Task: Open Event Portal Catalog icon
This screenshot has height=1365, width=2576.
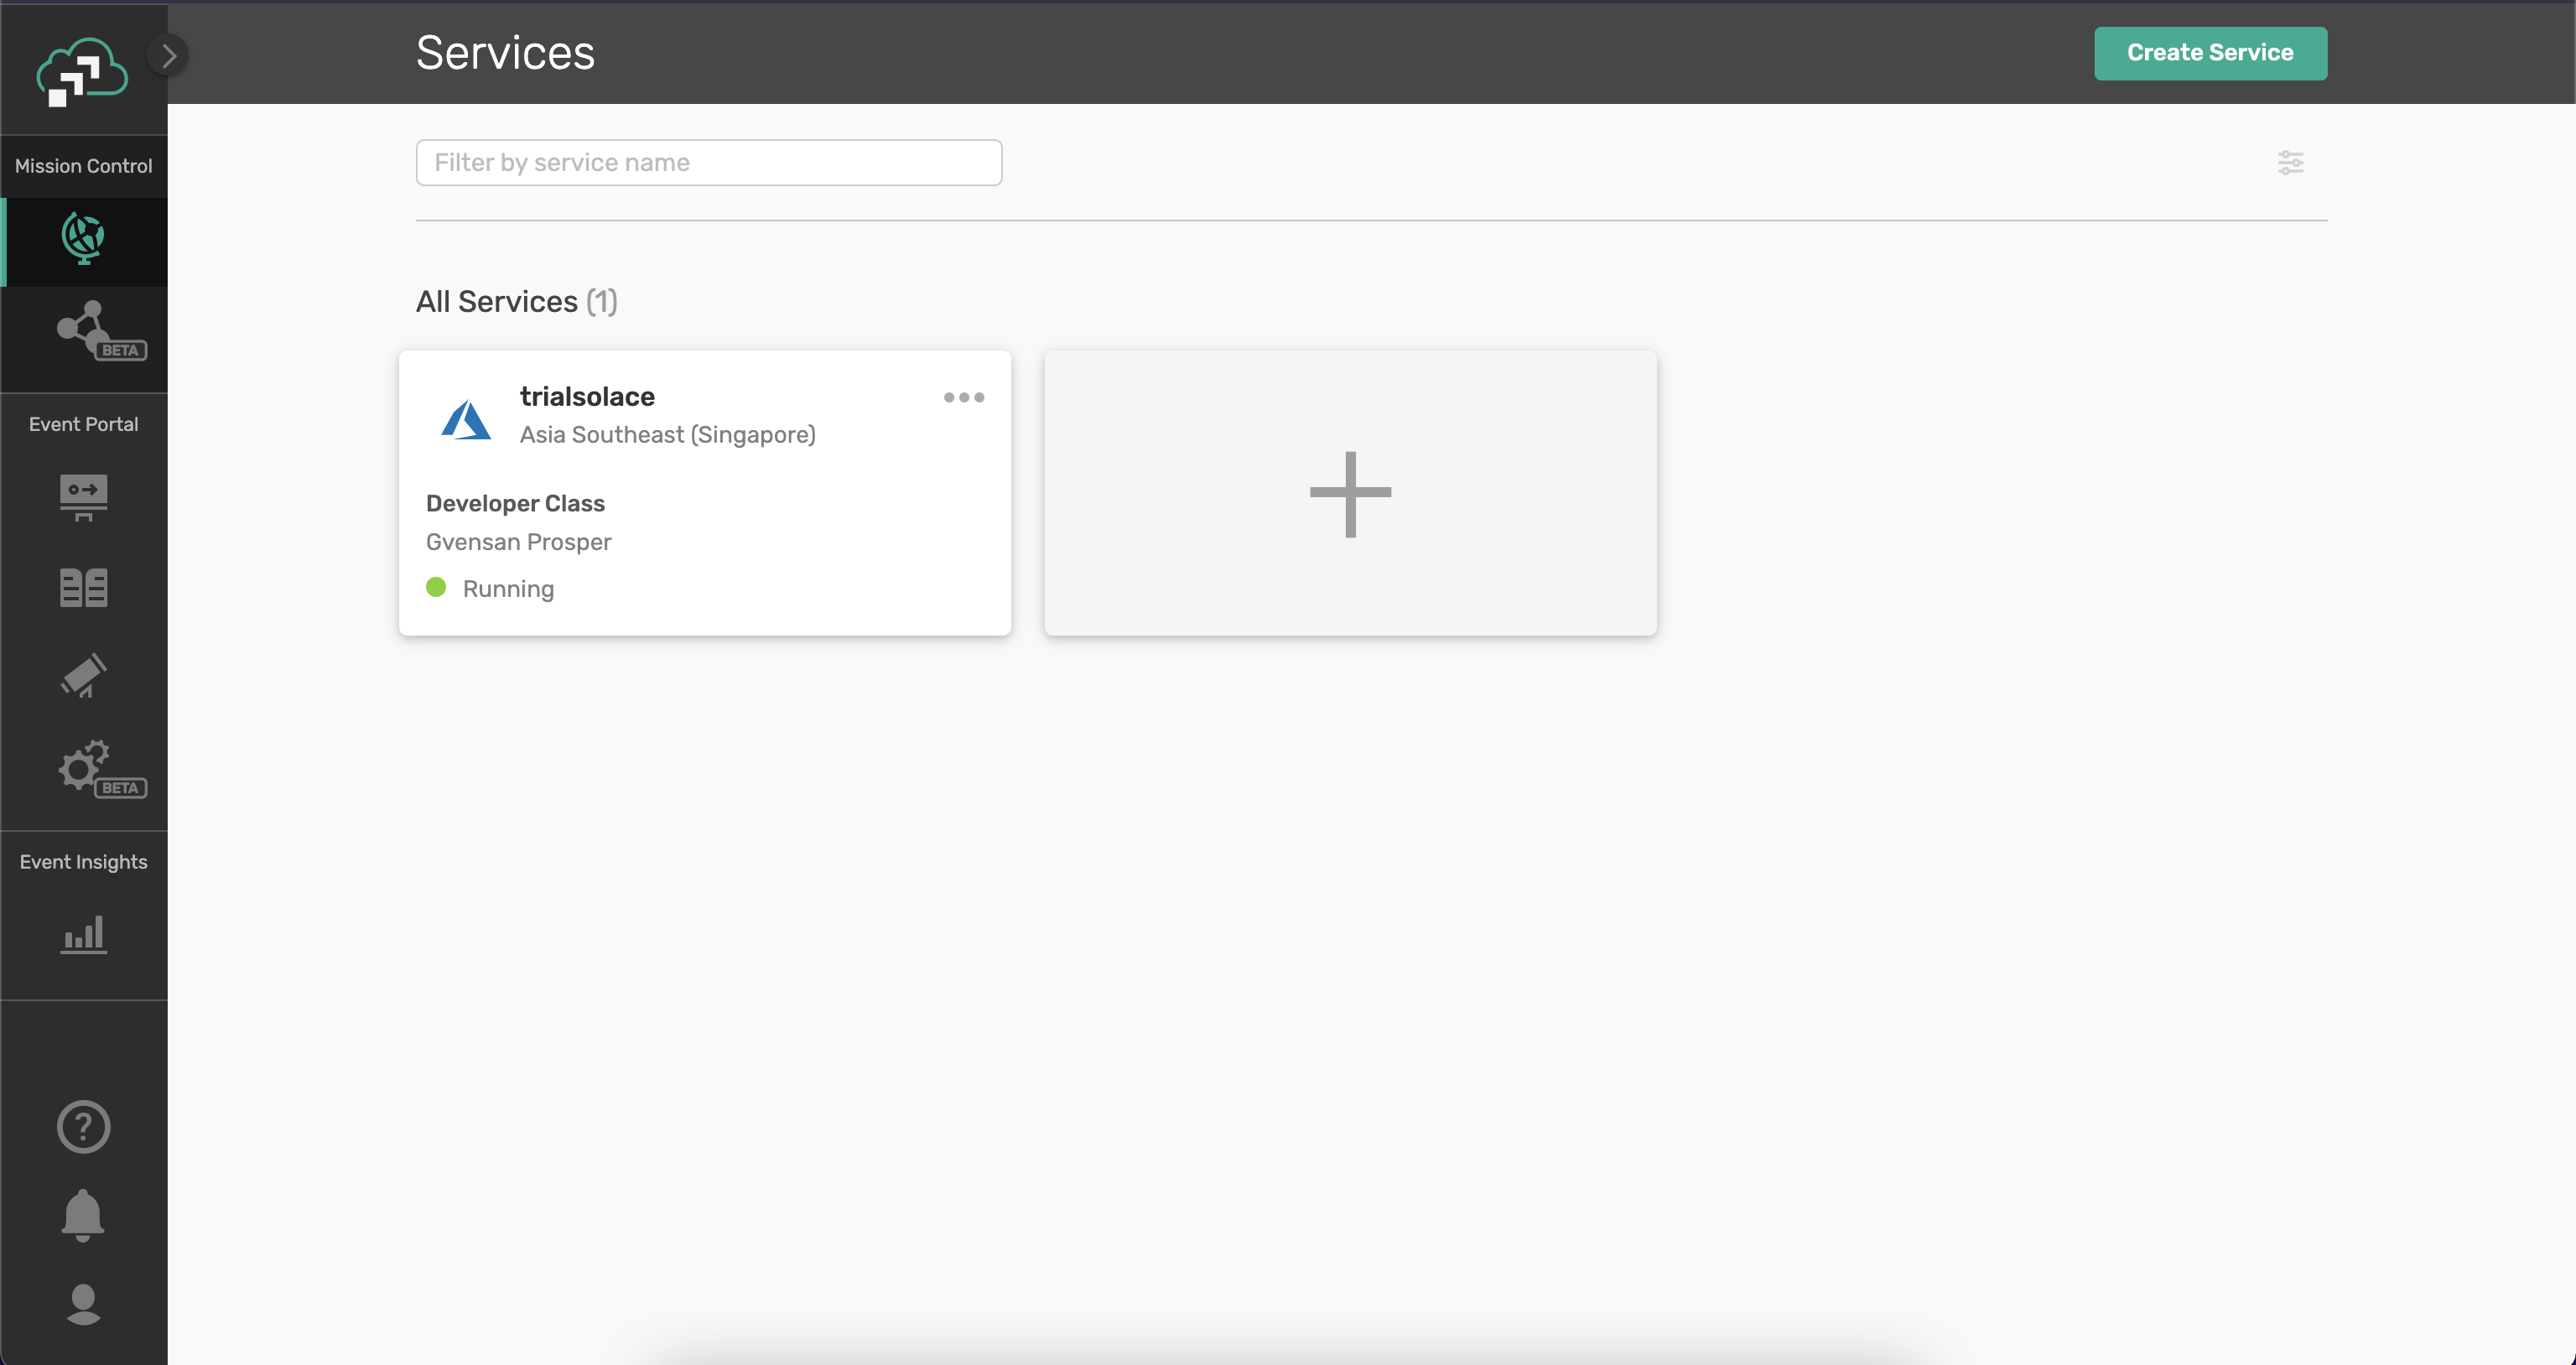Action: pyautogui.click(x=84, y=587)
